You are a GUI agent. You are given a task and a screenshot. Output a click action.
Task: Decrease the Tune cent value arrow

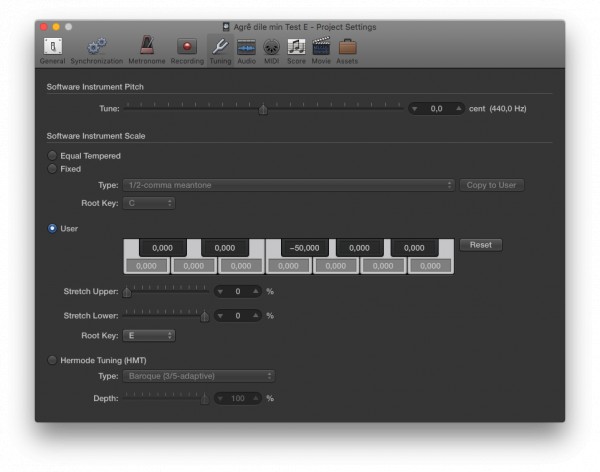tap(414, 109)
